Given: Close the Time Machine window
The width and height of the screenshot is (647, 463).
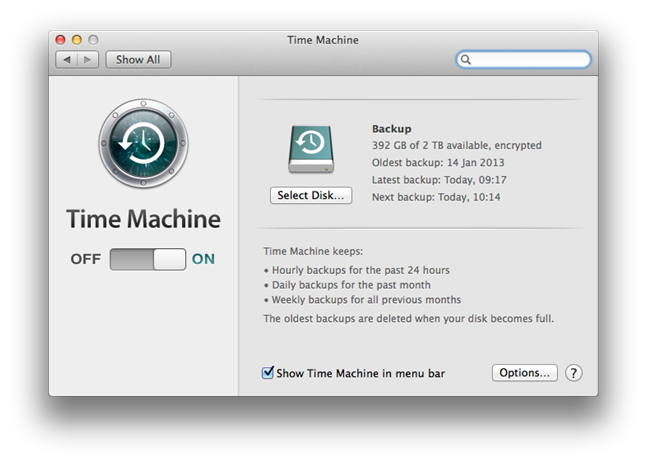Looking at the screenshot, I should pyautogui.click(x=61, y=40).
